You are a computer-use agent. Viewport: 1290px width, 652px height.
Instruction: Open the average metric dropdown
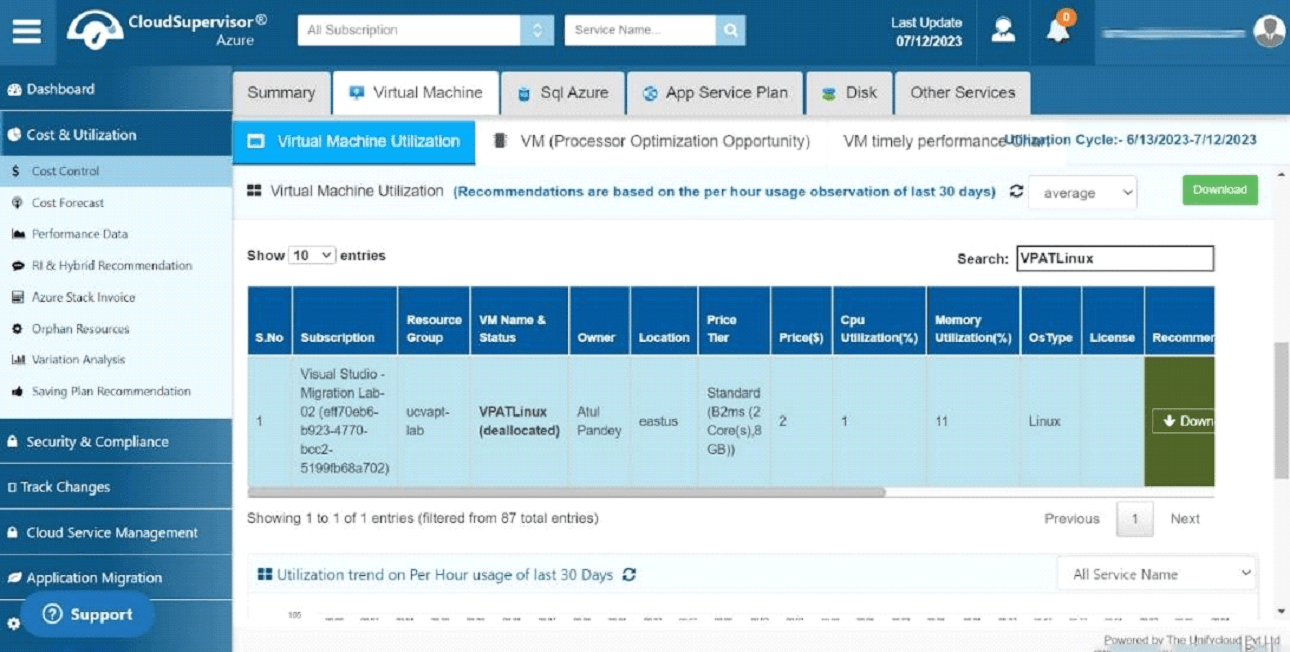click(1083, 193)
